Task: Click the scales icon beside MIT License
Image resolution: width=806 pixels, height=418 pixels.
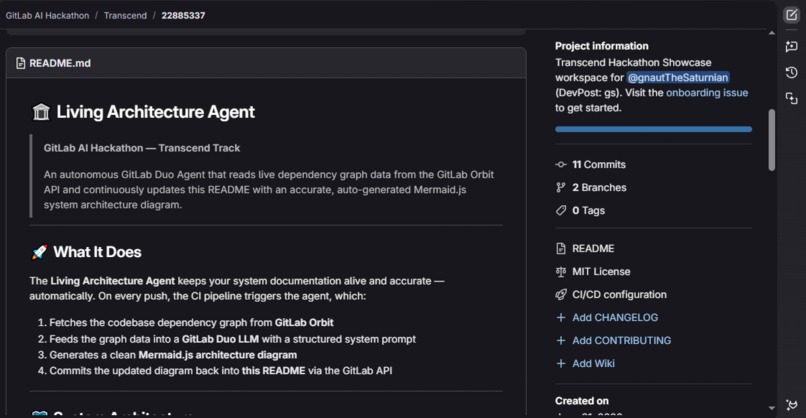Action: tap(561, 271)
